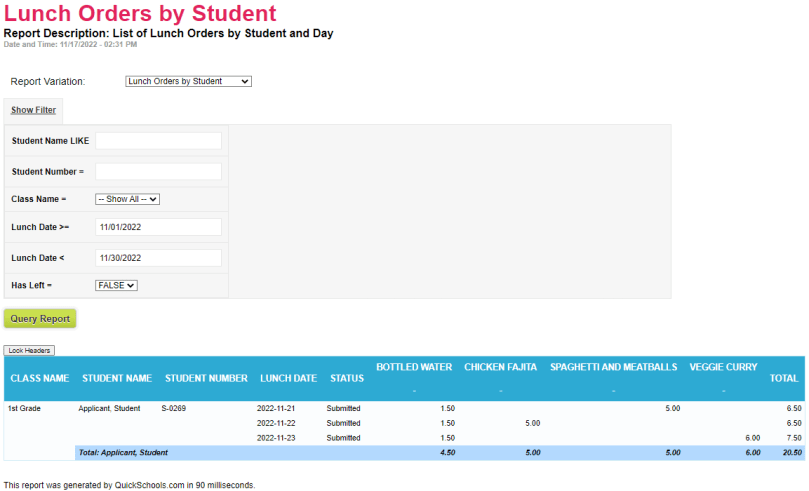The height and width of the screenshot is (491, 809).
Task: Switch to the Show Filter tab
Action: point(33,110)
